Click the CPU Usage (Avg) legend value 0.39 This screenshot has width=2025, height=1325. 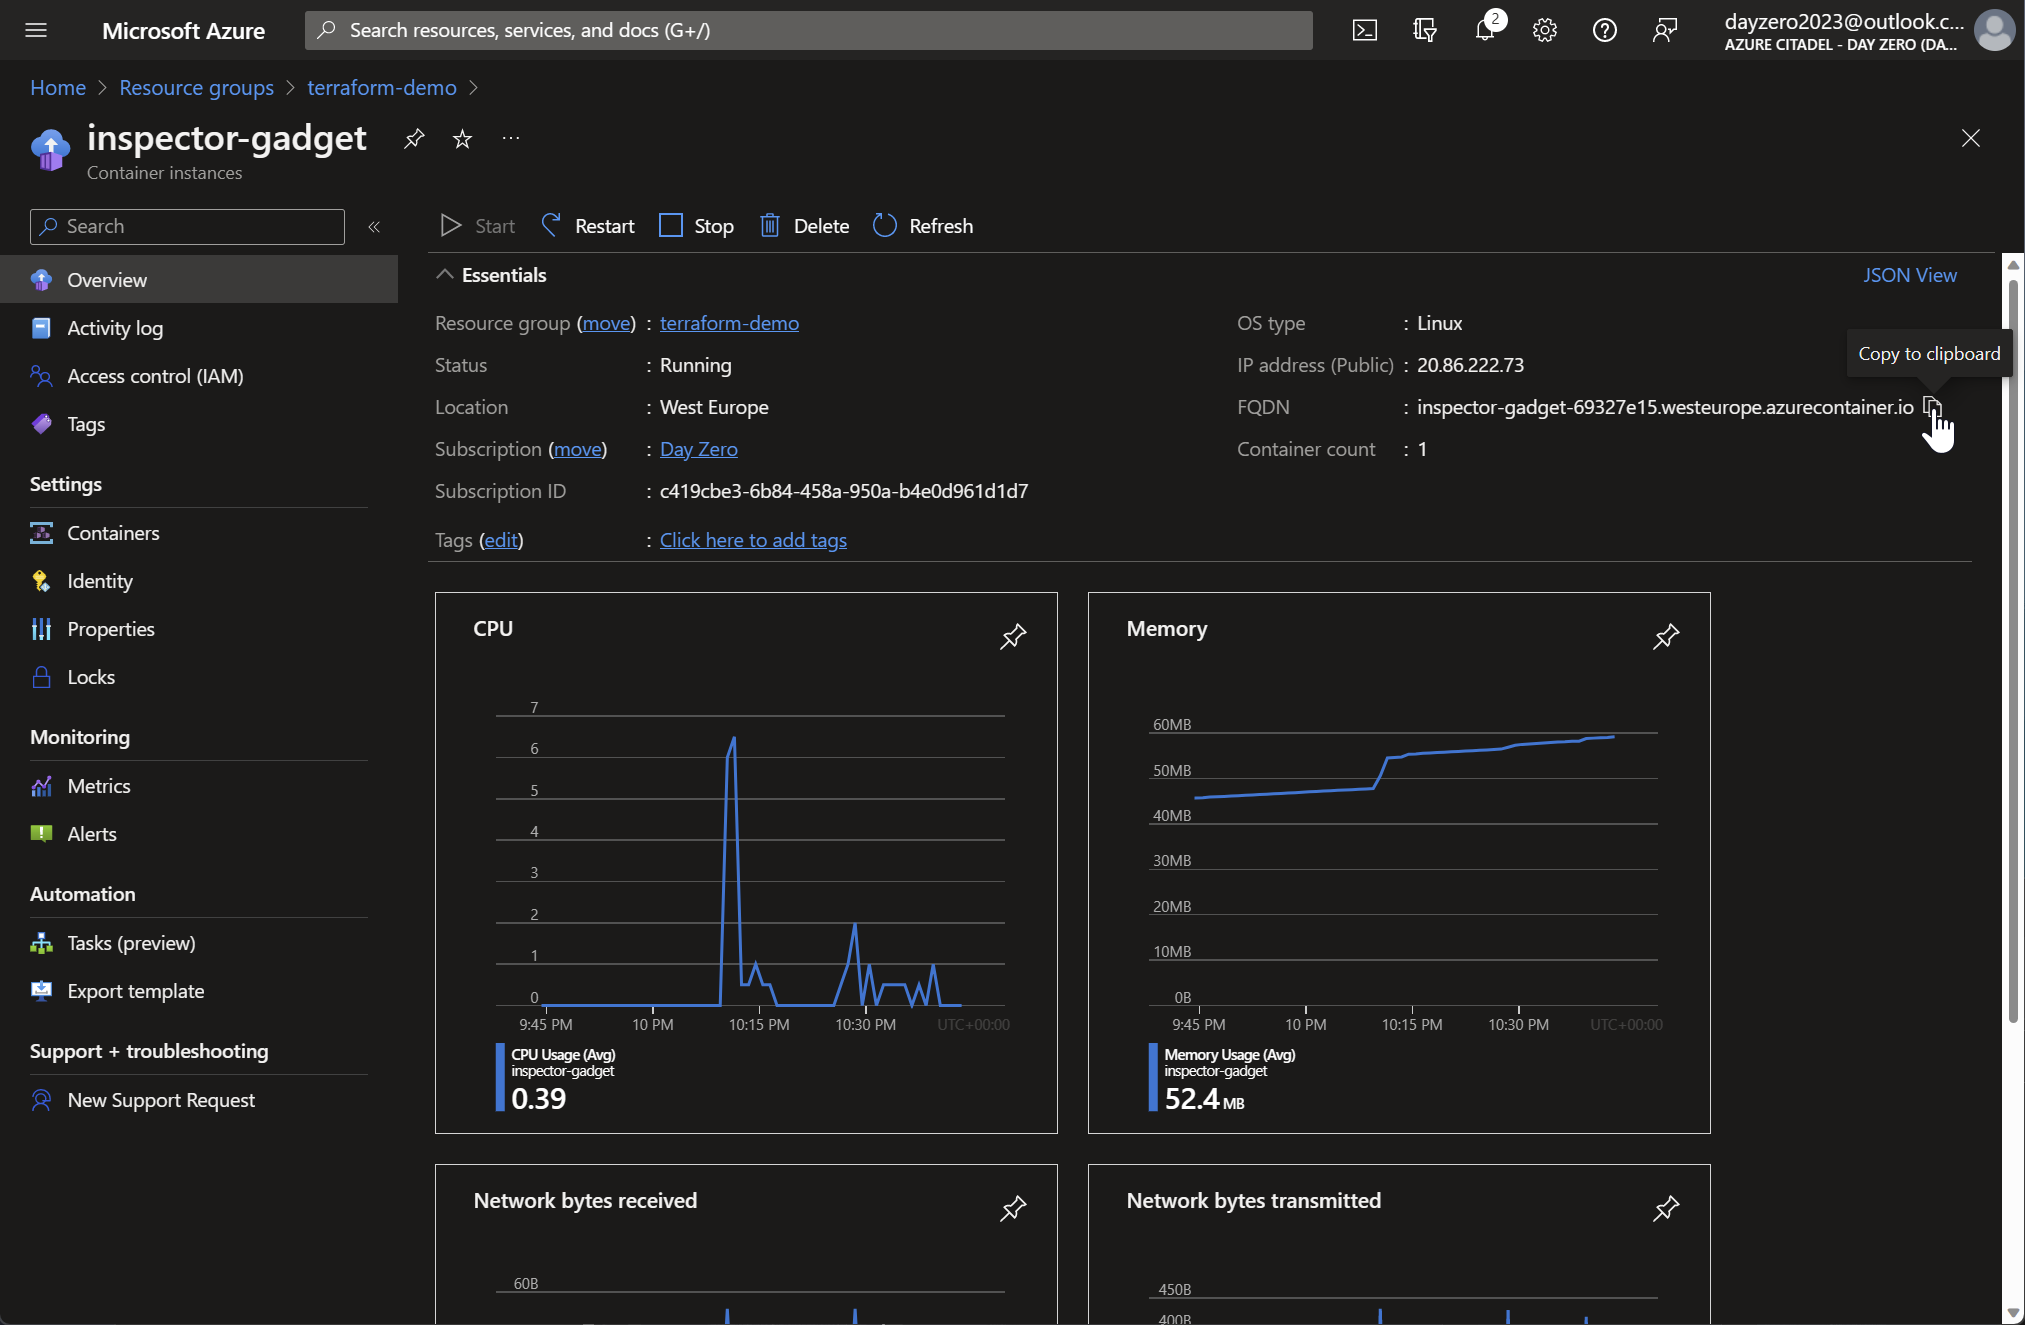click(538, 1099)
